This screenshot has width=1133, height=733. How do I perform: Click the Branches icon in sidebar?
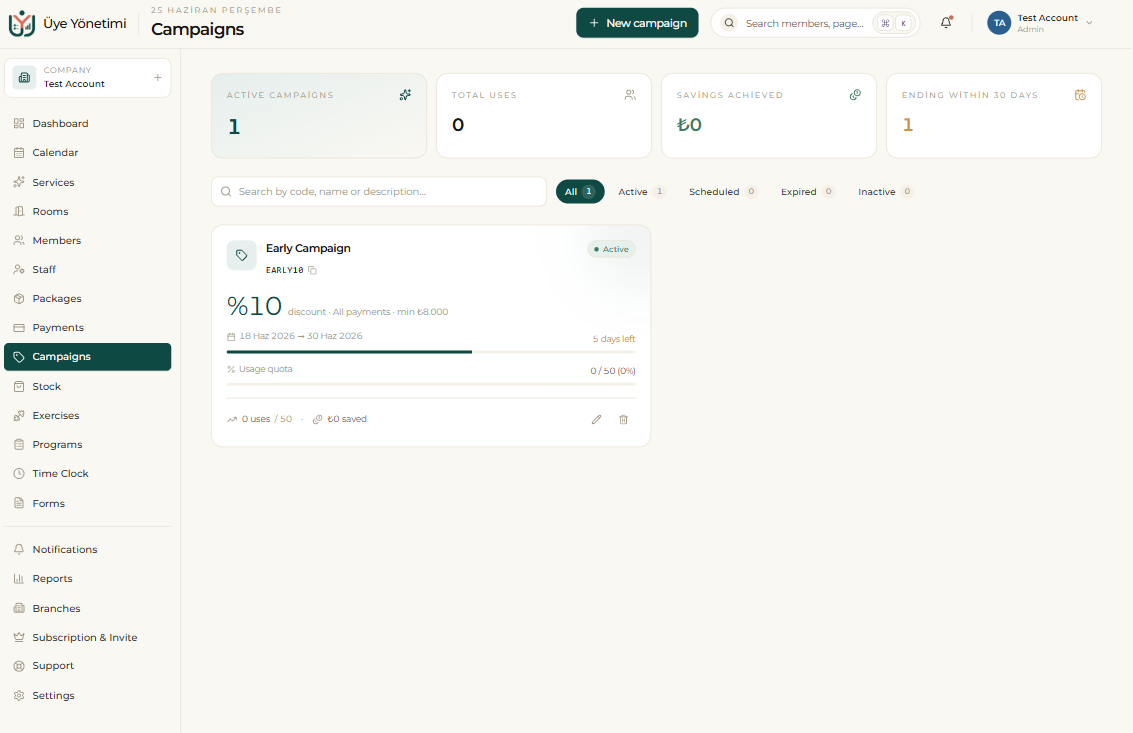[19, 609]
